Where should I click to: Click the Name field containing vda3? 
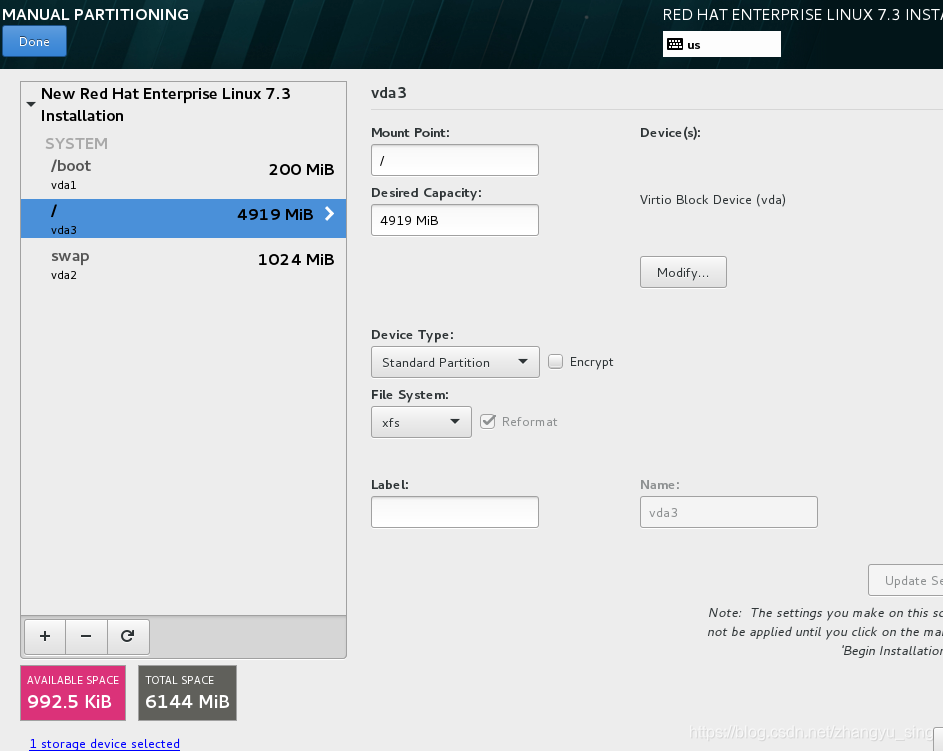[728, 512]
